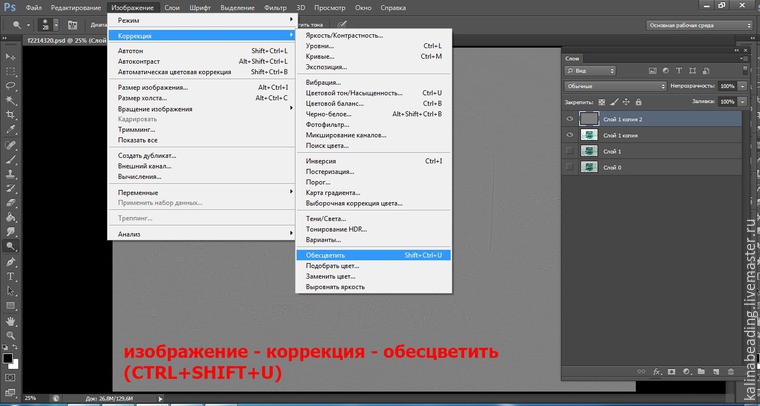Select the Brush tool

(11, 159)
